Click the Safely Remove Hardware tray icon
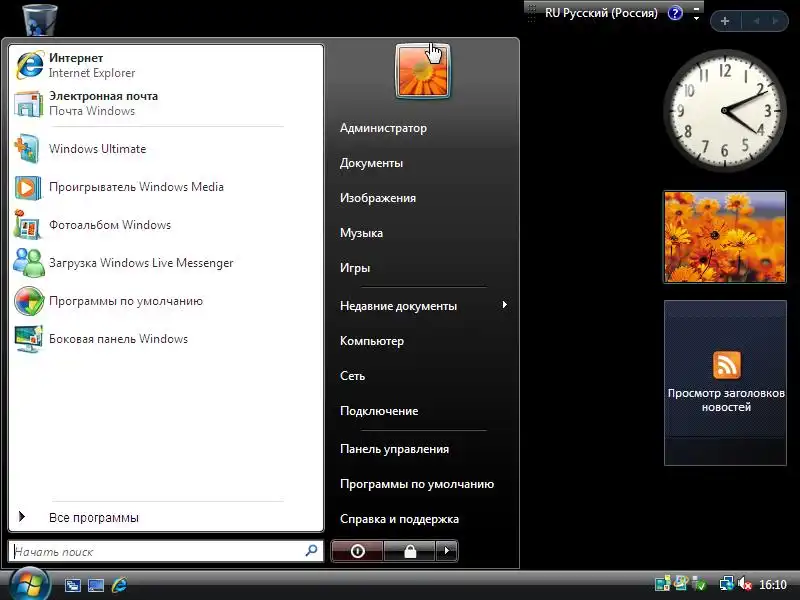800x600 pixels. [700, 584]
